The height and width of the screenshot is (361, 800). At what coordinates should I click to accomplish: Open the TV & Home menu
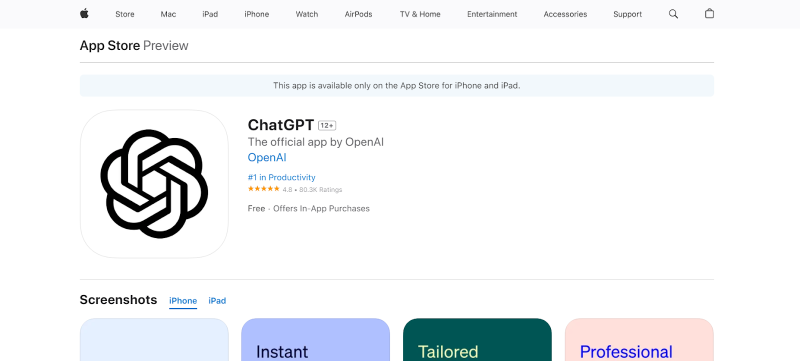point(420,14)
